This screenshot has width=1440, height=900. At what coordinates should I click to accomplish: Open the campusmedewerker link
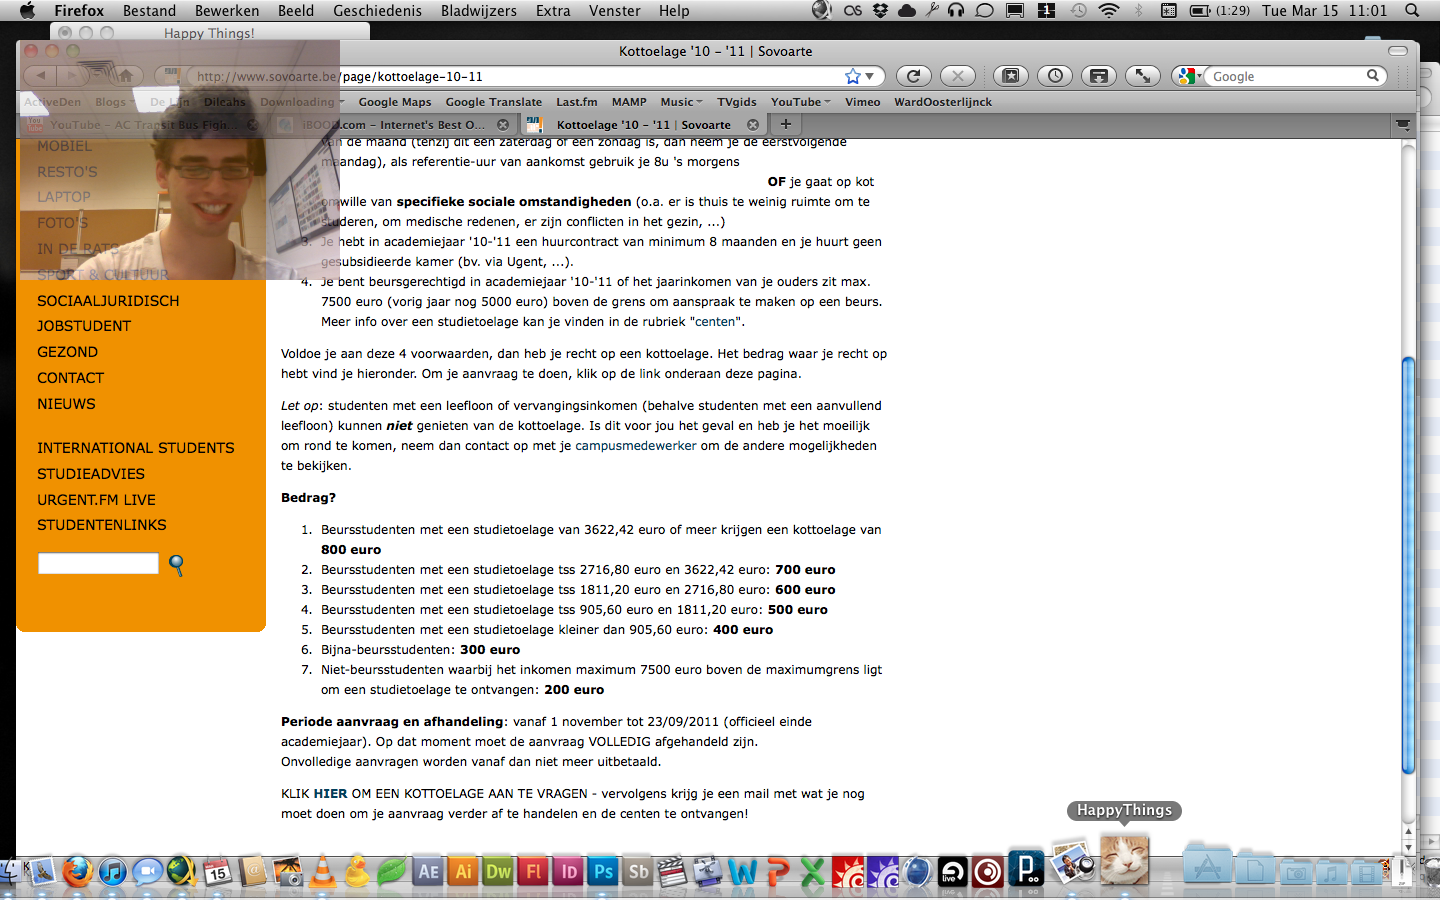(636, 446)
